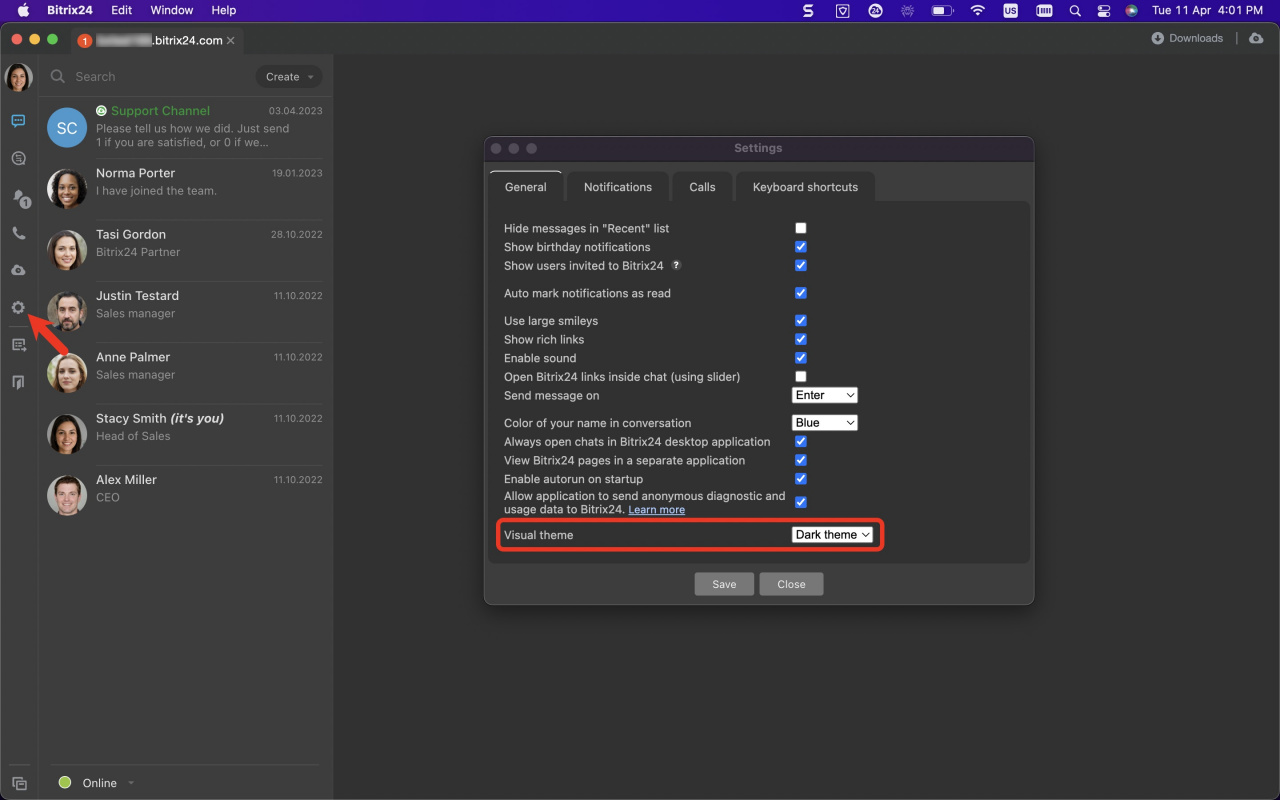Open settings via the gear icon
The height and width of the screenshot is (800, 1280).
(18, 307)
